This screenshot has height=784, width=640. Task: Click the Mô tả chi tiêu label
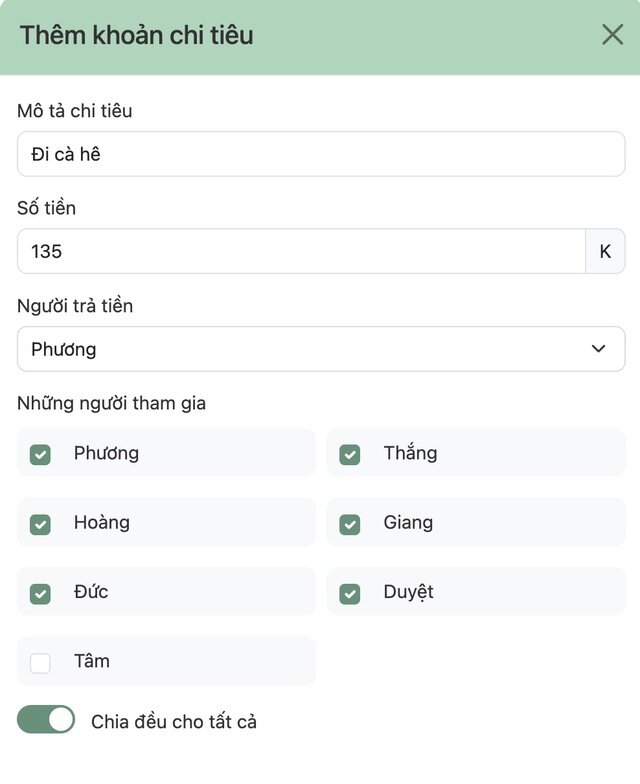click(75, 111)
